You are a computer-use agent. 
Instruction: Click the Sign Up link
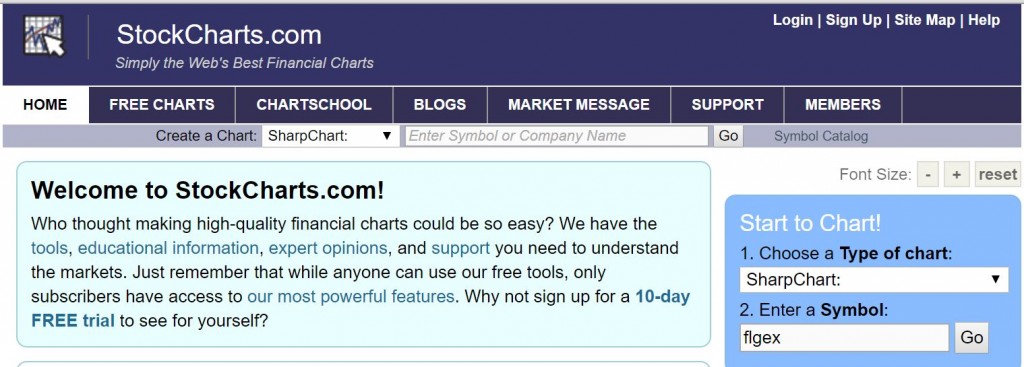854,20
